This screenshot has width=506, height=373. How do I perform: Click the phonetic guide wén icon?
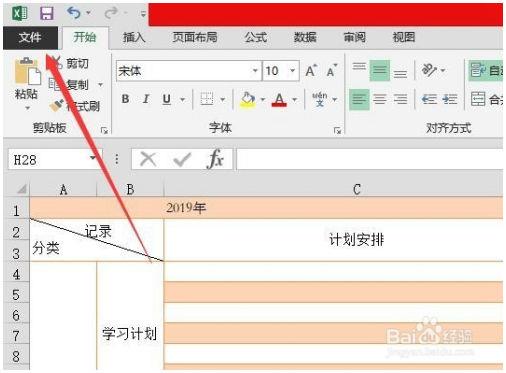click(320, 99)
